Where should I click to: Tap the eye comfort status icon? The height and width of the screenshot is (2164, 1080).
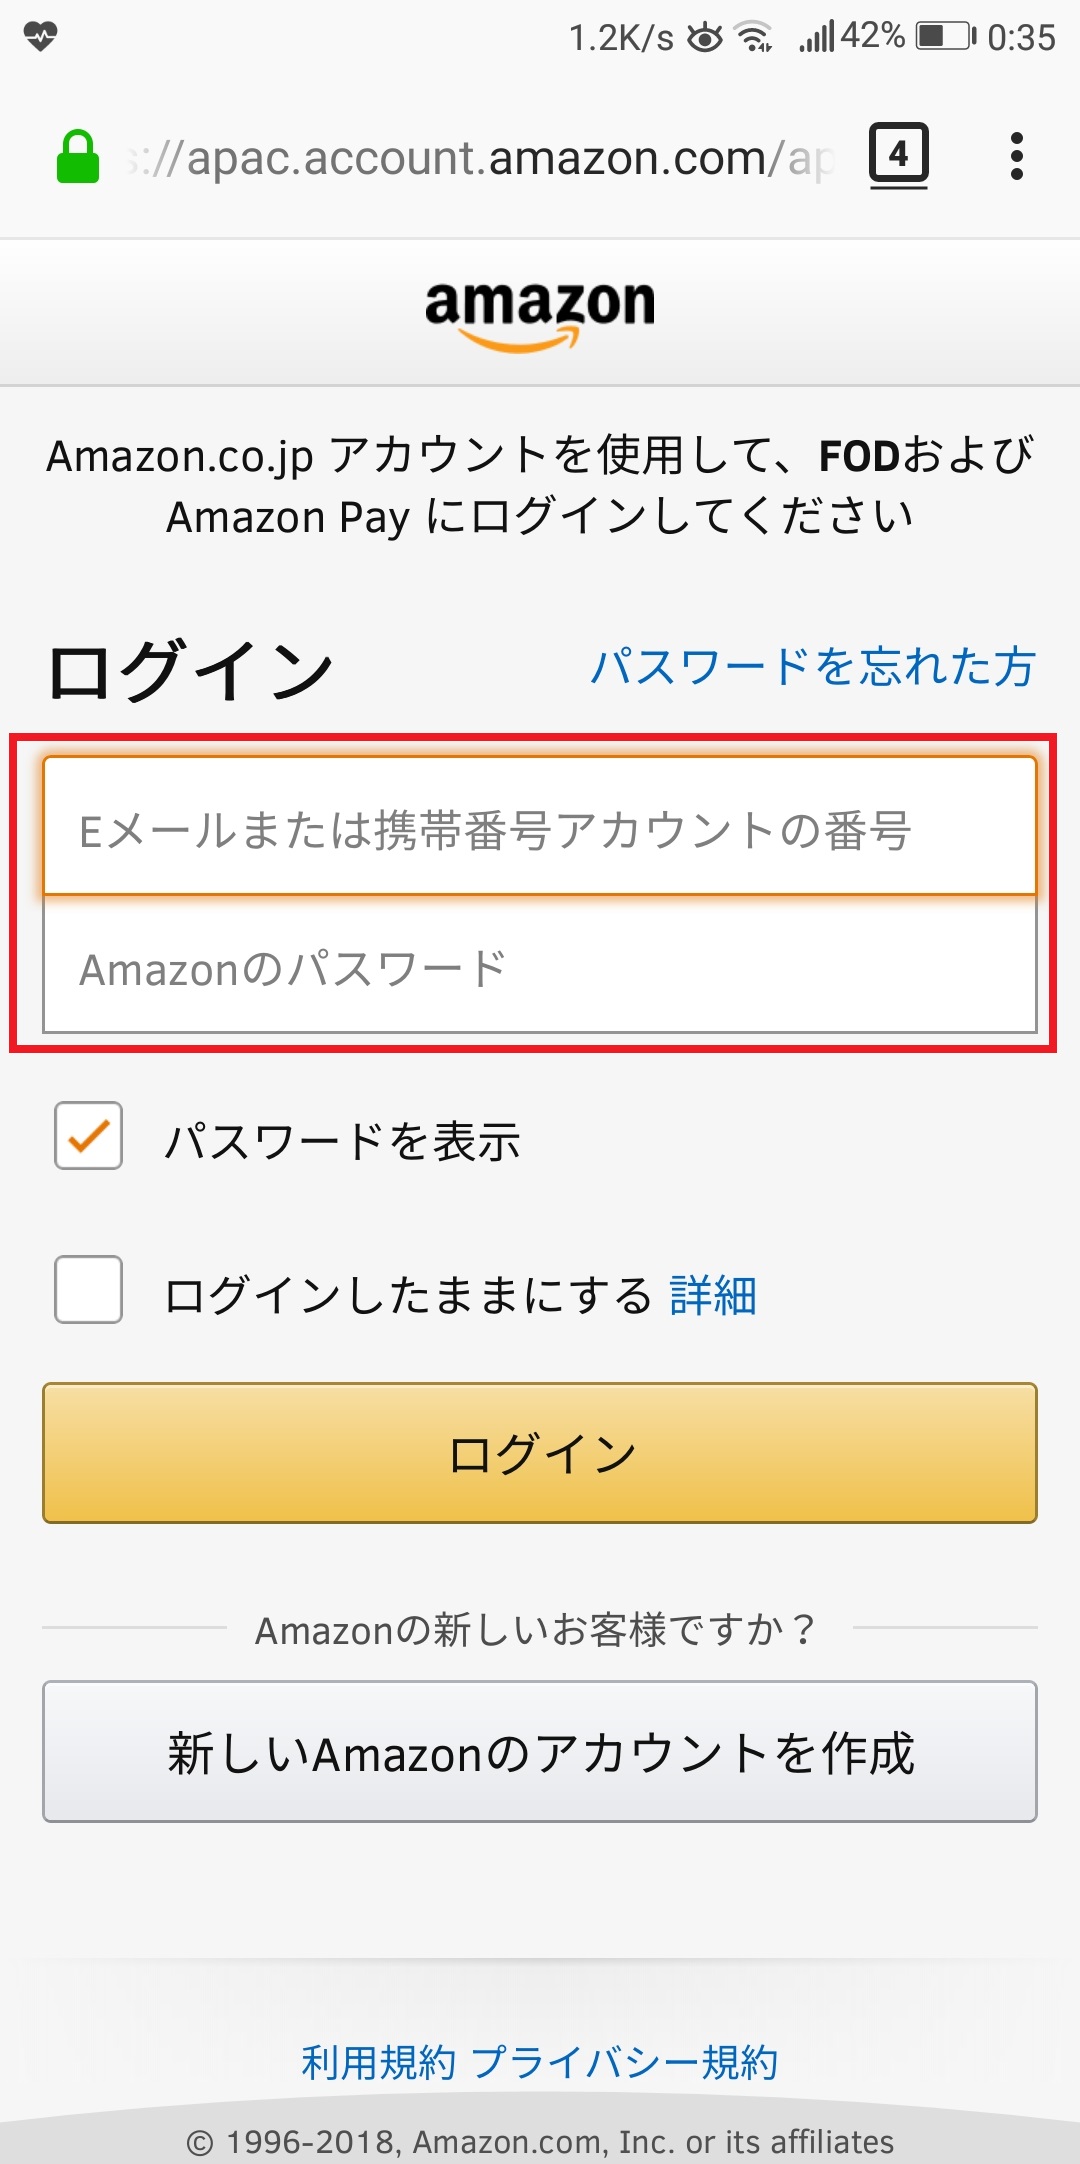705,38
